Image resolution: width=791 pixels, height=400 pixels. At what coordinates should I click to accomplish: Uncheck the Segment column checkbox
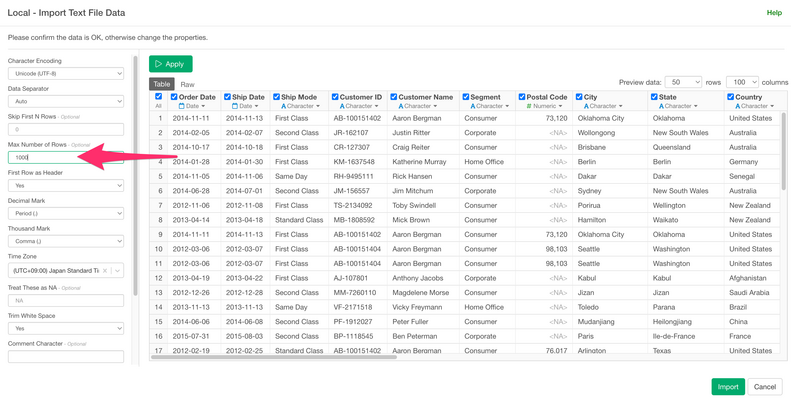pyautogui.click(x=466, y=97)
